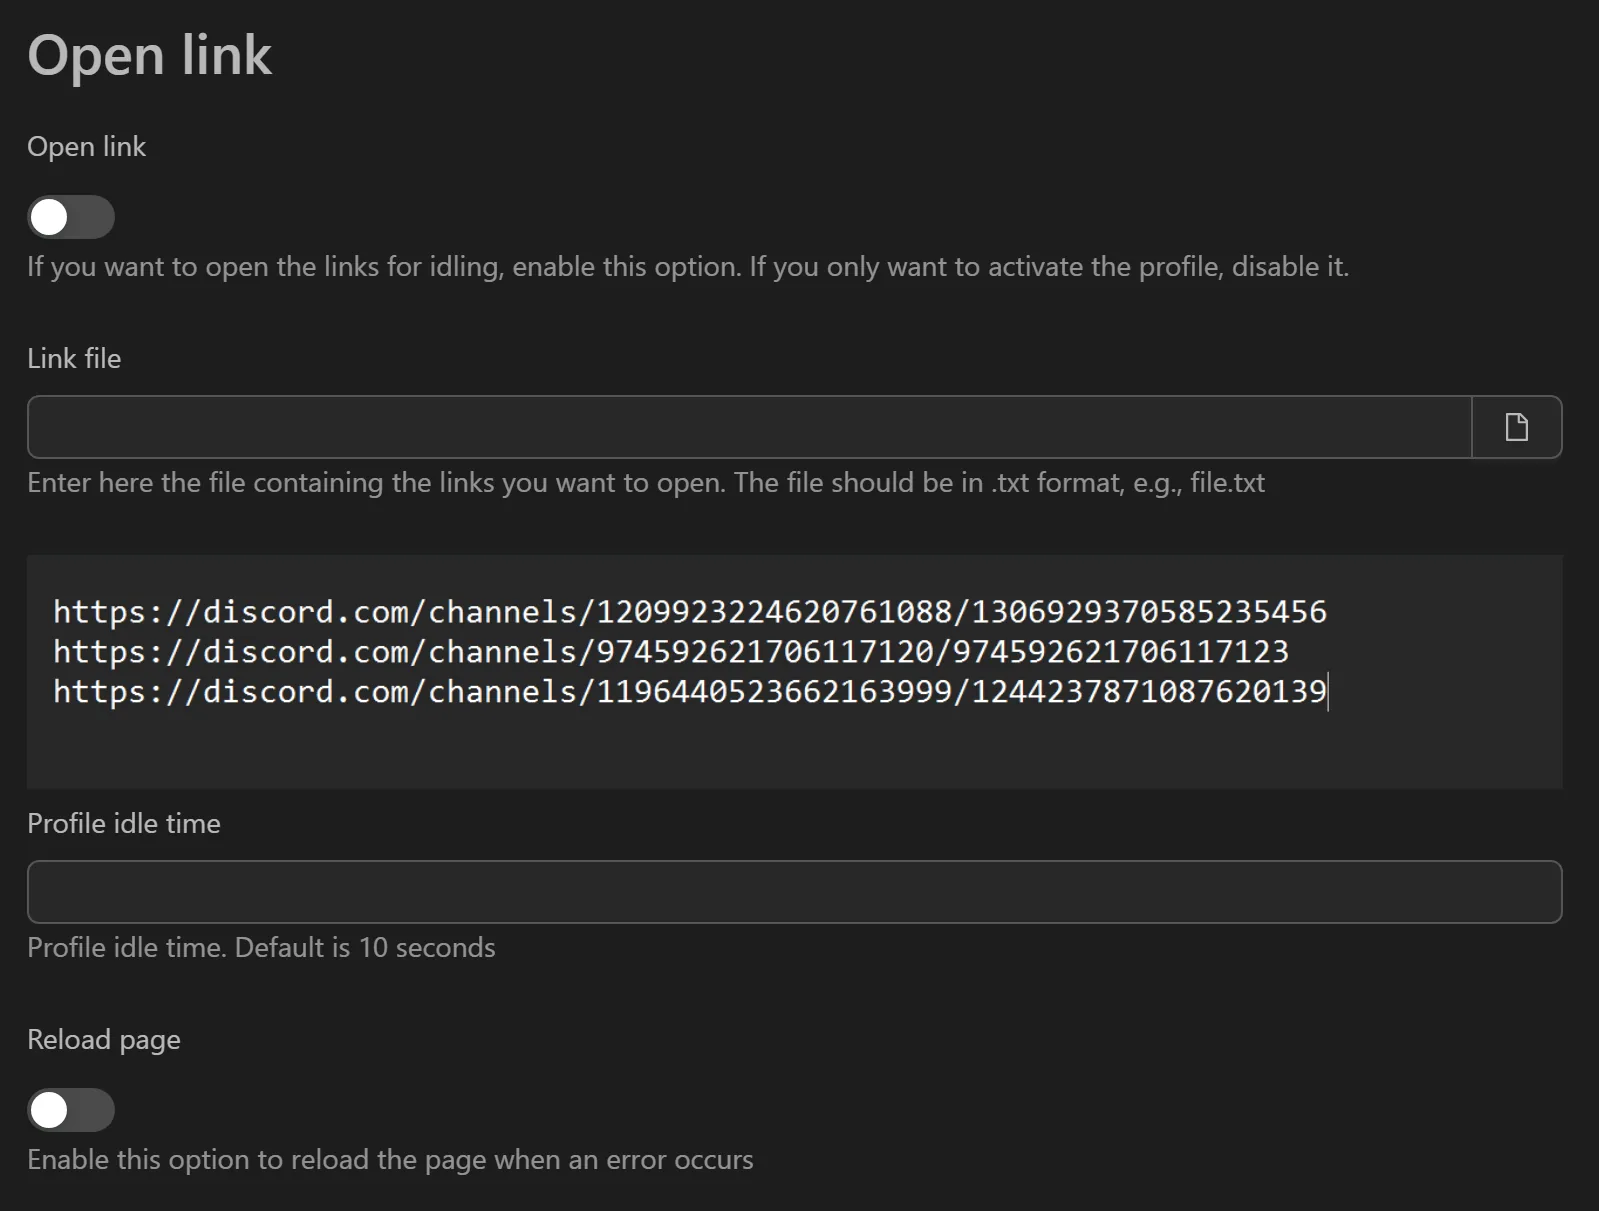Turn on the Reload page switch
Screen dimensions: 1599x1211
click(70, 1109)
